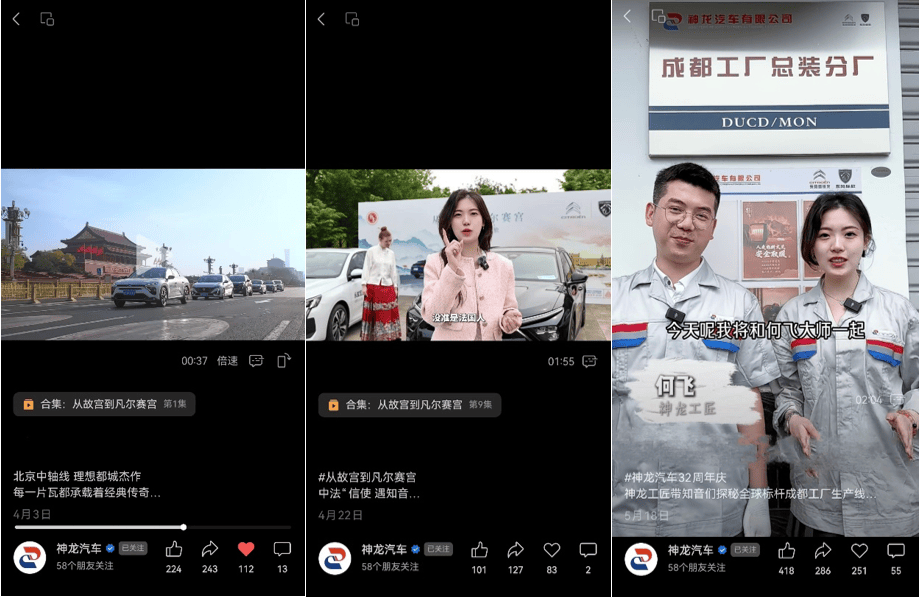Toggle danmaku comments on the first video
Image resolution: width=919 pixels, height=597 pixels.
coord(256,361)
